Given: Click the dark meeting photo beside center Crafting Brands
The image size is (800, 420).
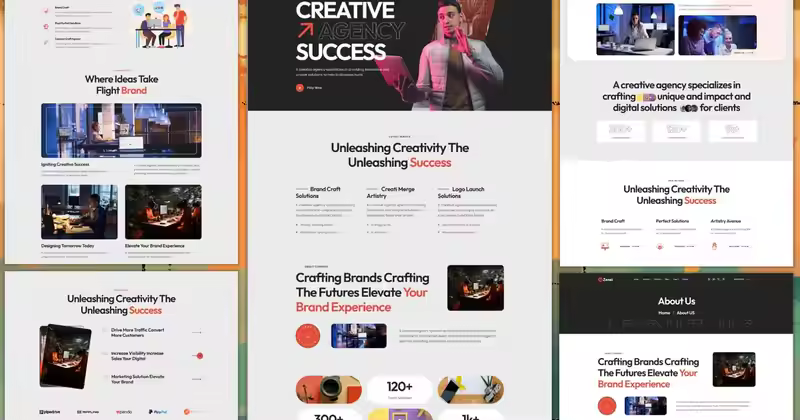Looking at the screenshot, I should click(476, 288).
